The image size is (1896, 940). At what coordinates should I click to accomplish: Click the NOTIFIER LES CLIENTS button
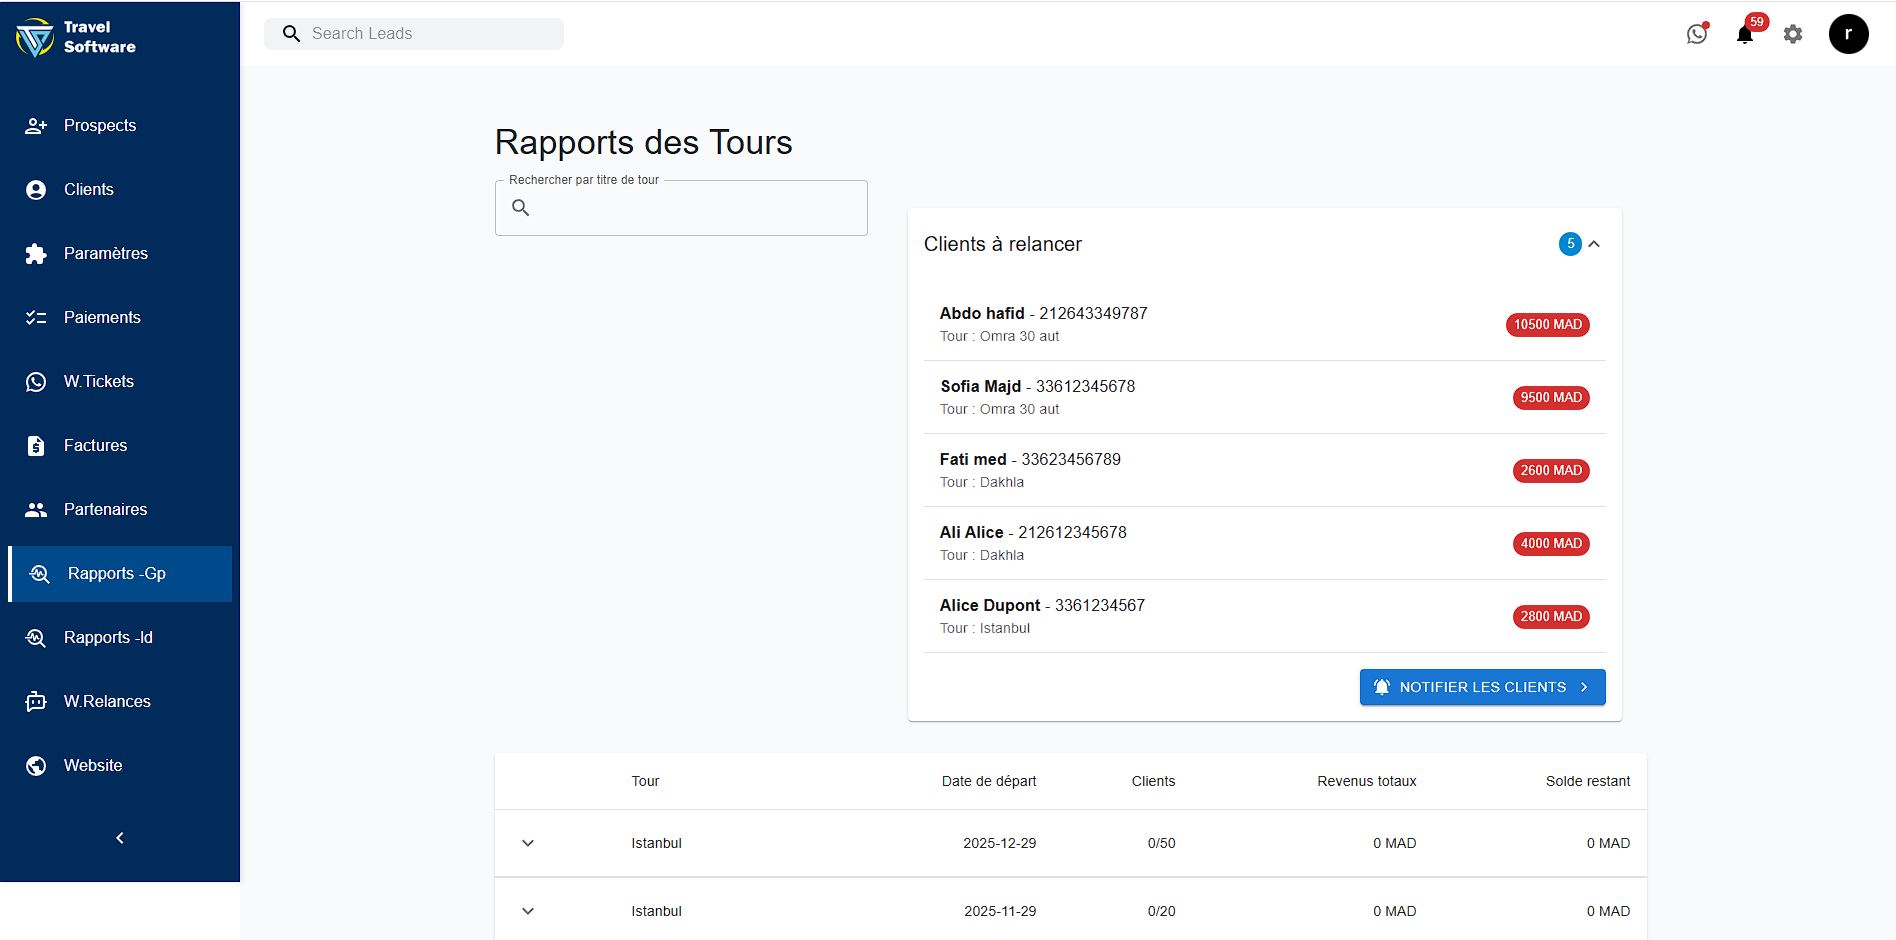coord(1482,687)
